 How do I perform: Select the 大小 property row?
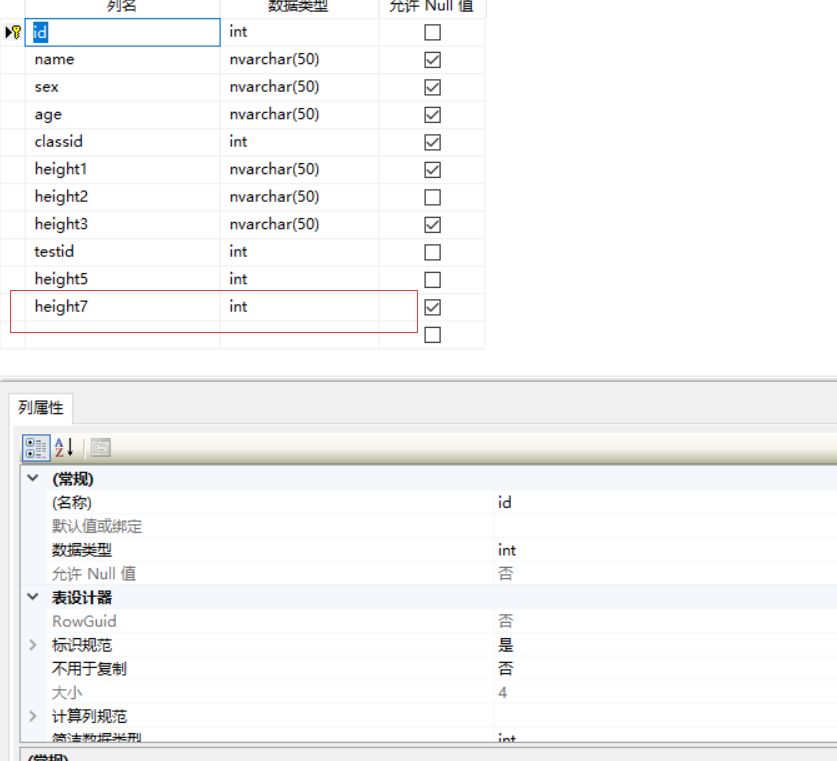coord(441,692)
